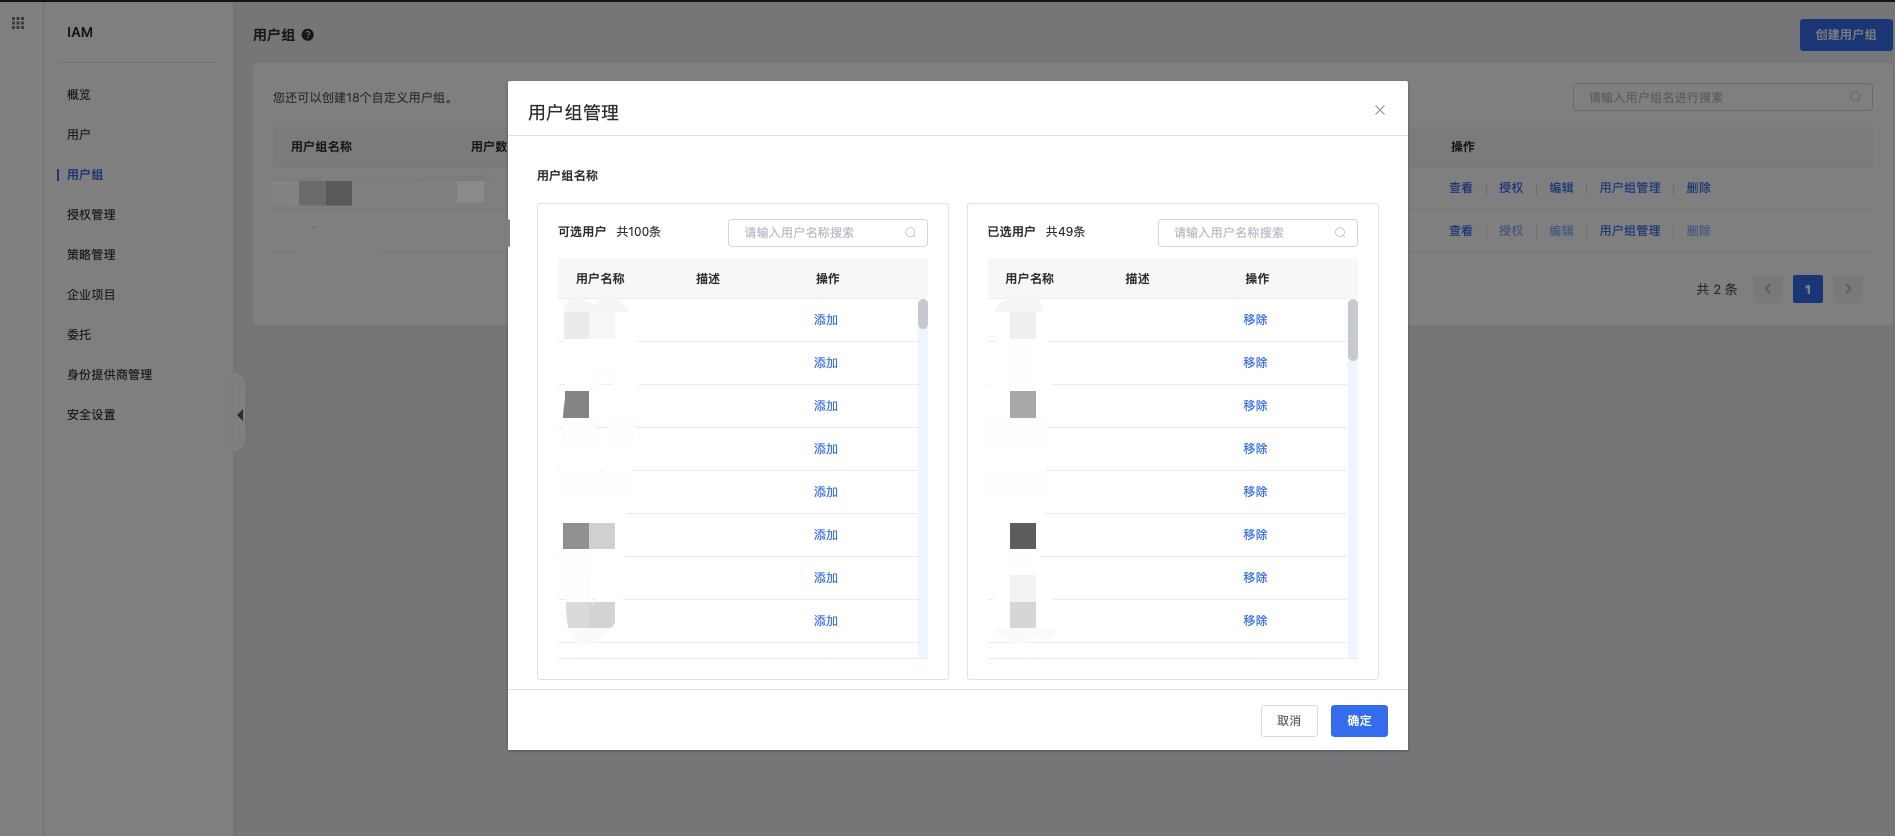Image resolution: width=1896 pixels, height=836 pixels.
Task: Click 添加 for the fifth available user
Action: point(826,492)
